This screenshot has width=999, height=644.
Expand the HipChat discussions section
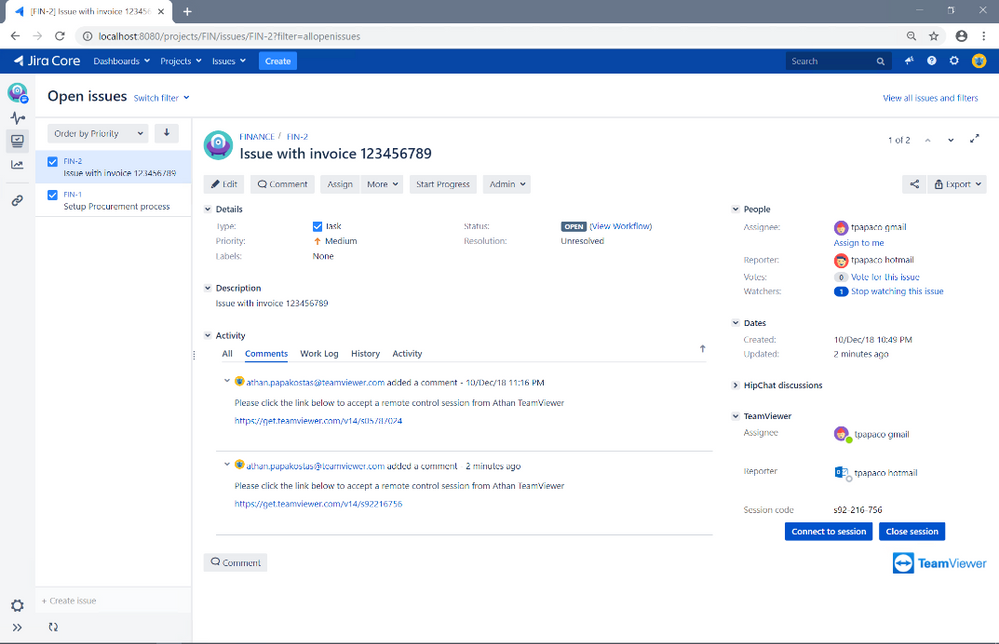[x=735, y=385]
